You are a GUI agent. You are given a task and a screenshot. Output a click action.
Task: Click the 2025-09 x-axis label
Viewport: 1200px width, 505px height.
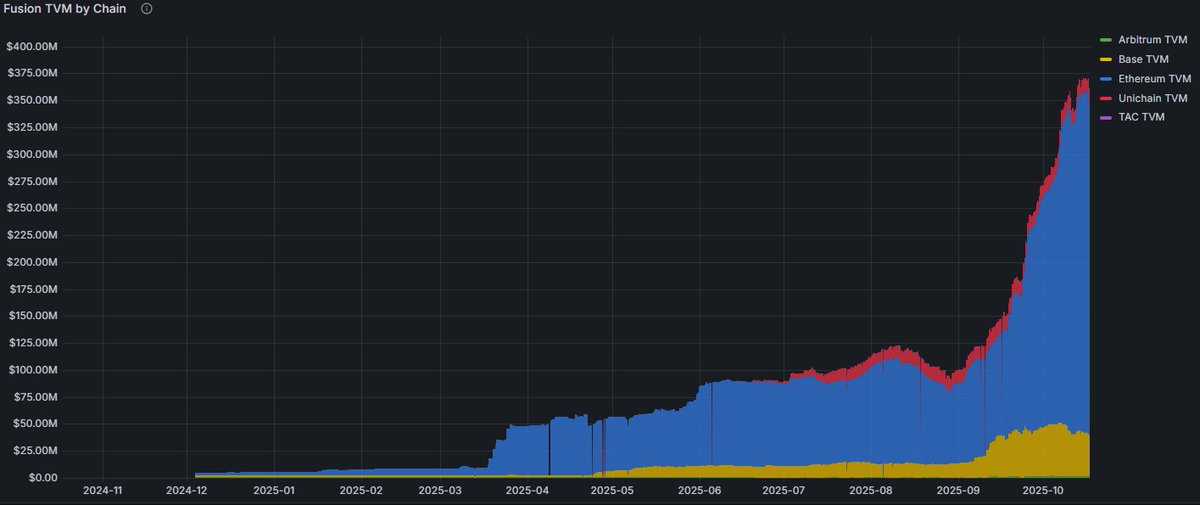(958, 492)
